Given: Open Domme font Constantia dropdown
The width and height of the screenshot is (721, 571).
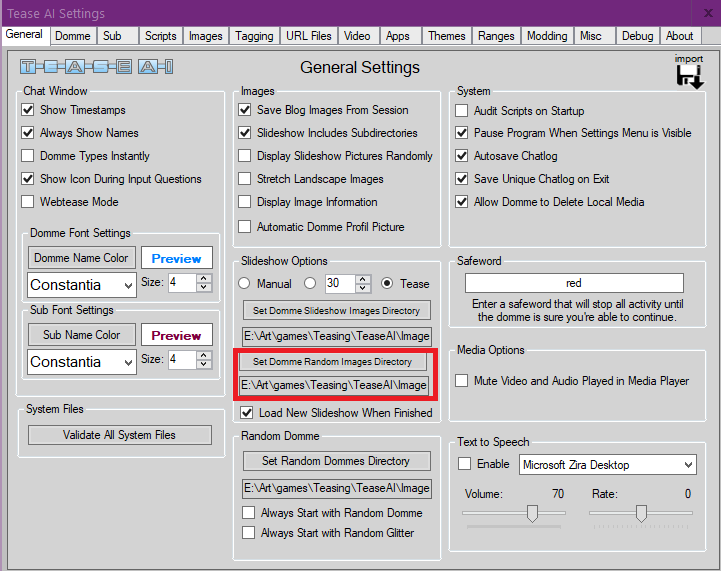Looking at the screenshot, I should click(128, 286).
